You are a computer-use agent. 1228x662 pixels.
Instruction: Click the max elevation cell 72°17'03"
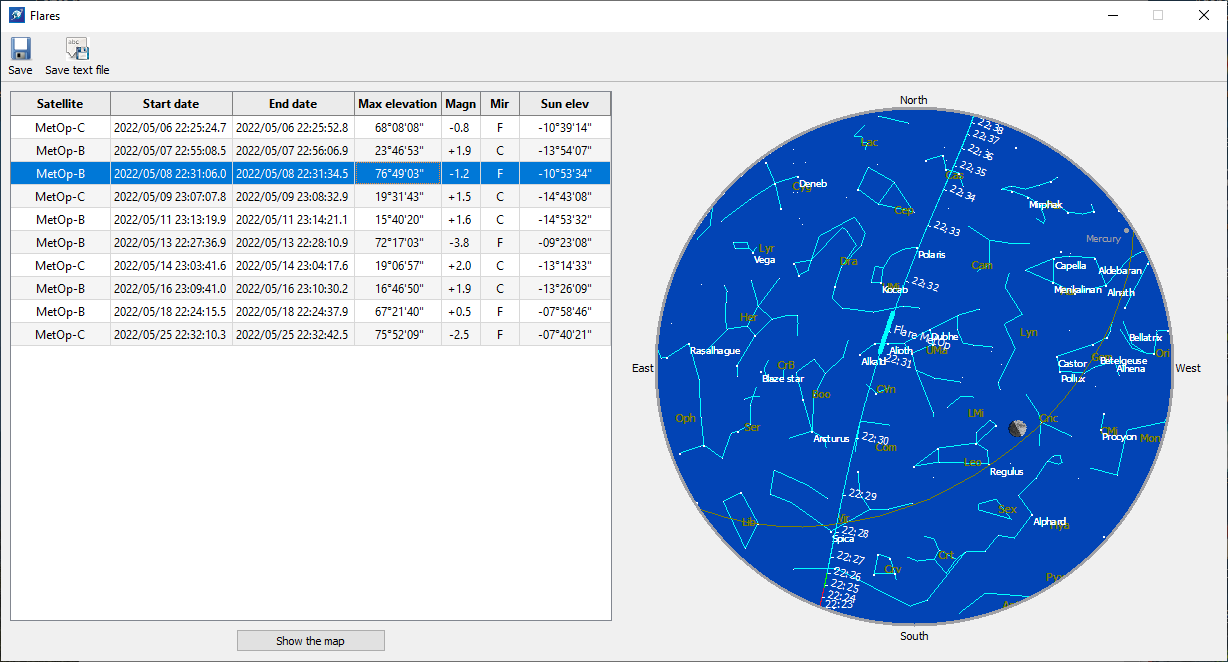click(398, 243)
